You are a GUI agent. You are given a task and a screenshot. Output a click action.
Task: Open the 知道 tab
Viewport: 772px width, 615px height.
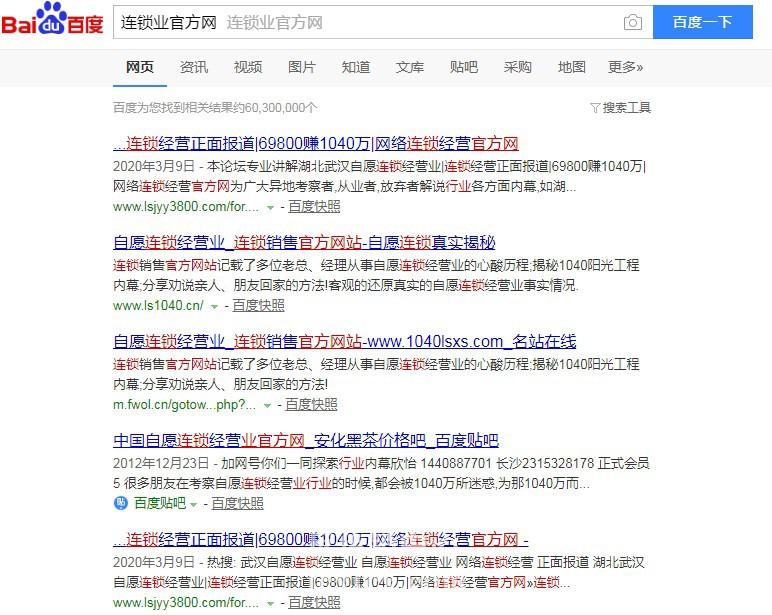pos(356,67)
